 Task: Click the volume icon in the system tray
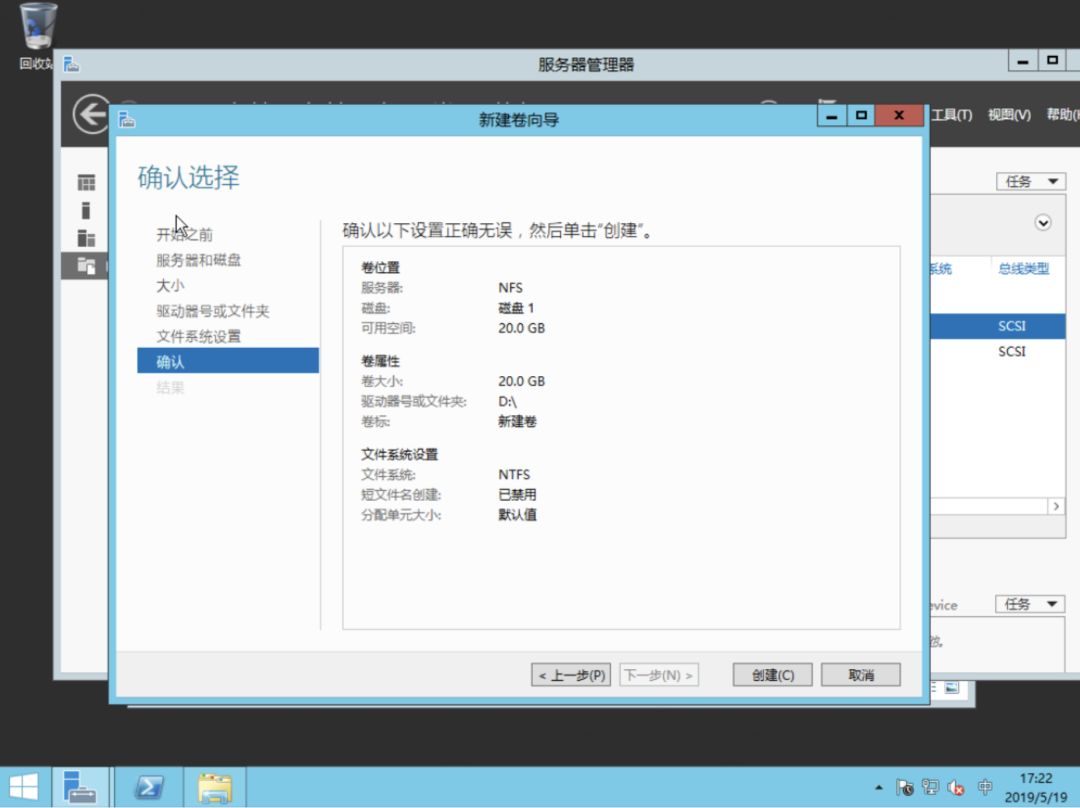[x=954, y=787]
